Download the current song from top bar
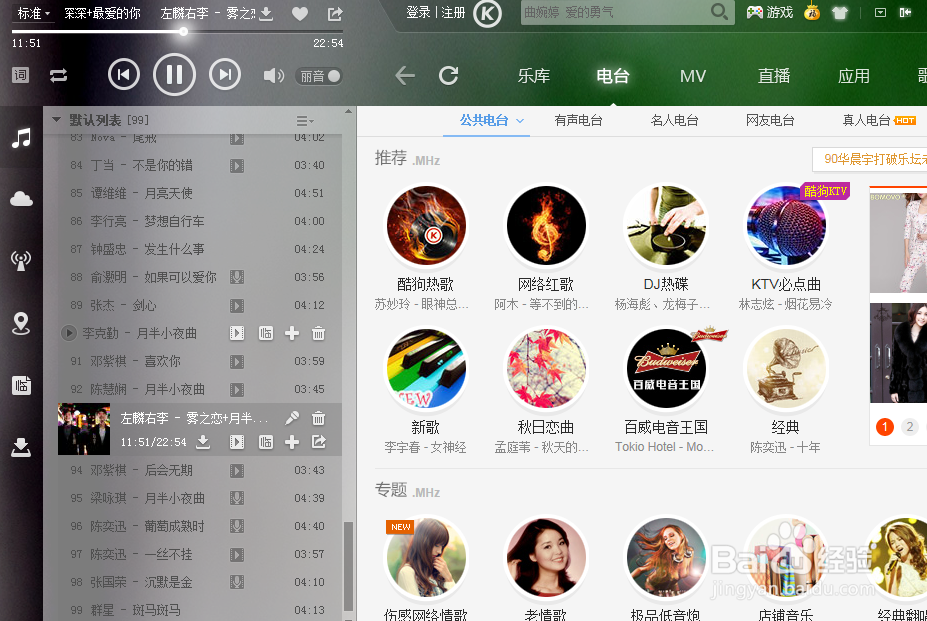927x621 pixels. pyautogui.click(x=266, y=14)
